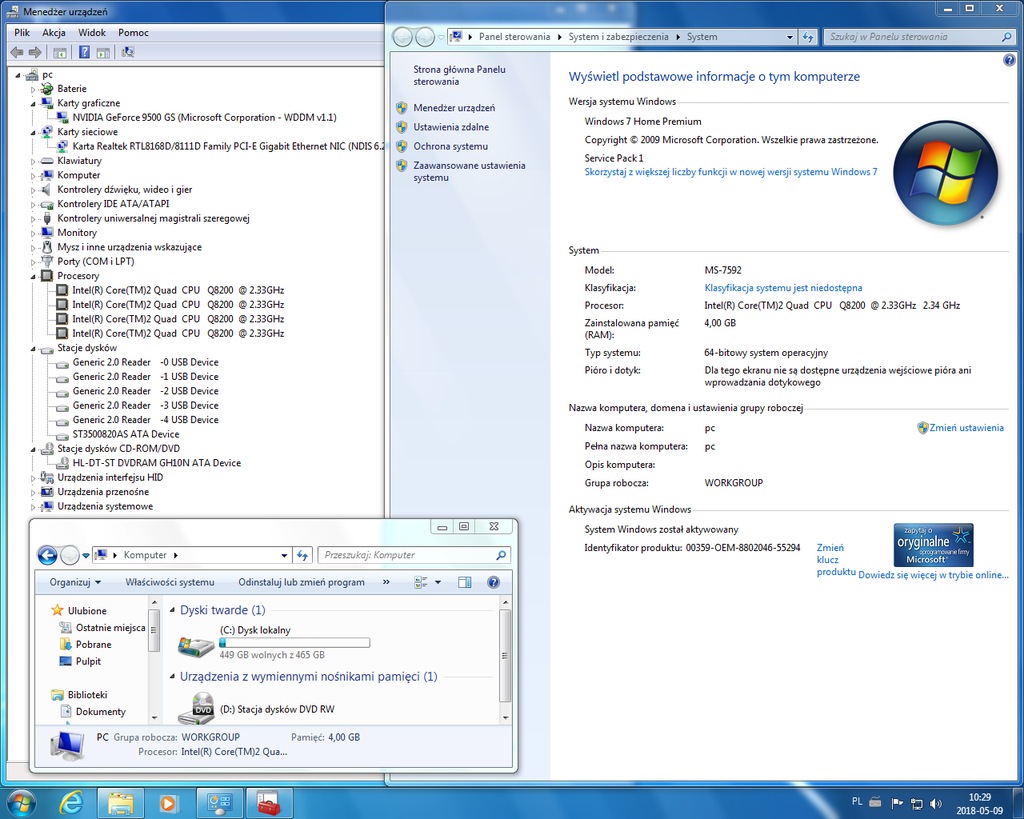This screenshot has width=1024, height=819.
Task: Show more toolbar commands chevron in Komputer window
Action: [x=386, y=582]
